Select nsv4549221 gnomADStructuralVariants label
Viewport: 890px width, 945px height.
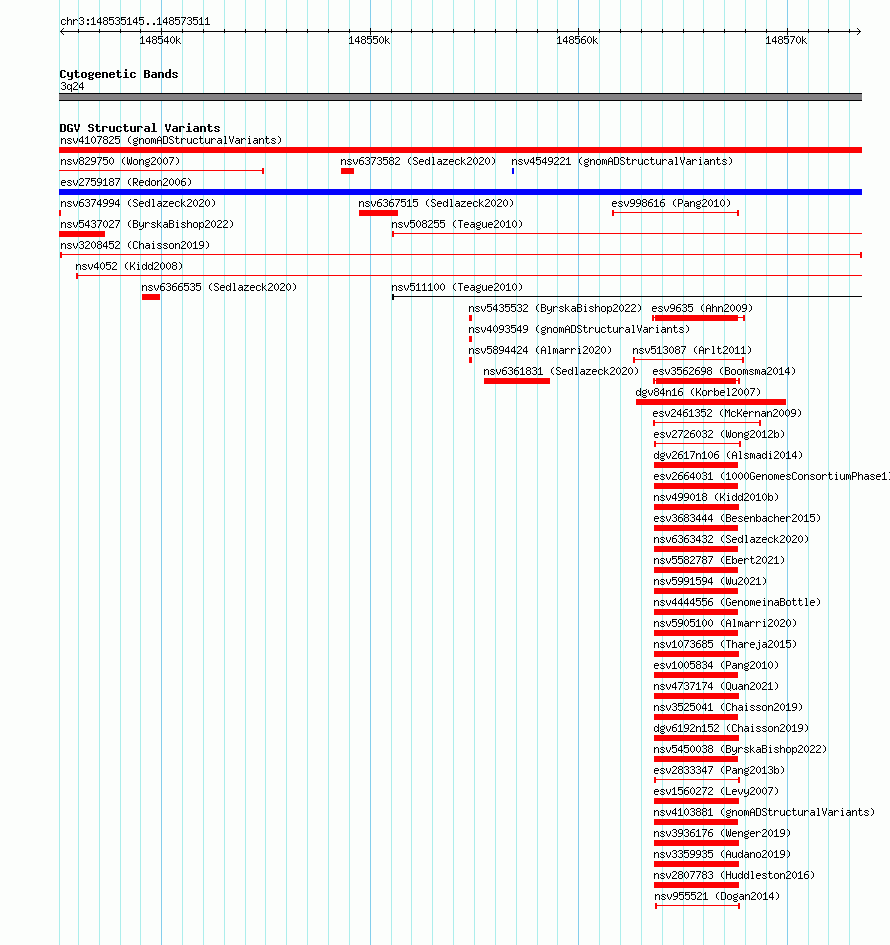[x=622, y=162]
